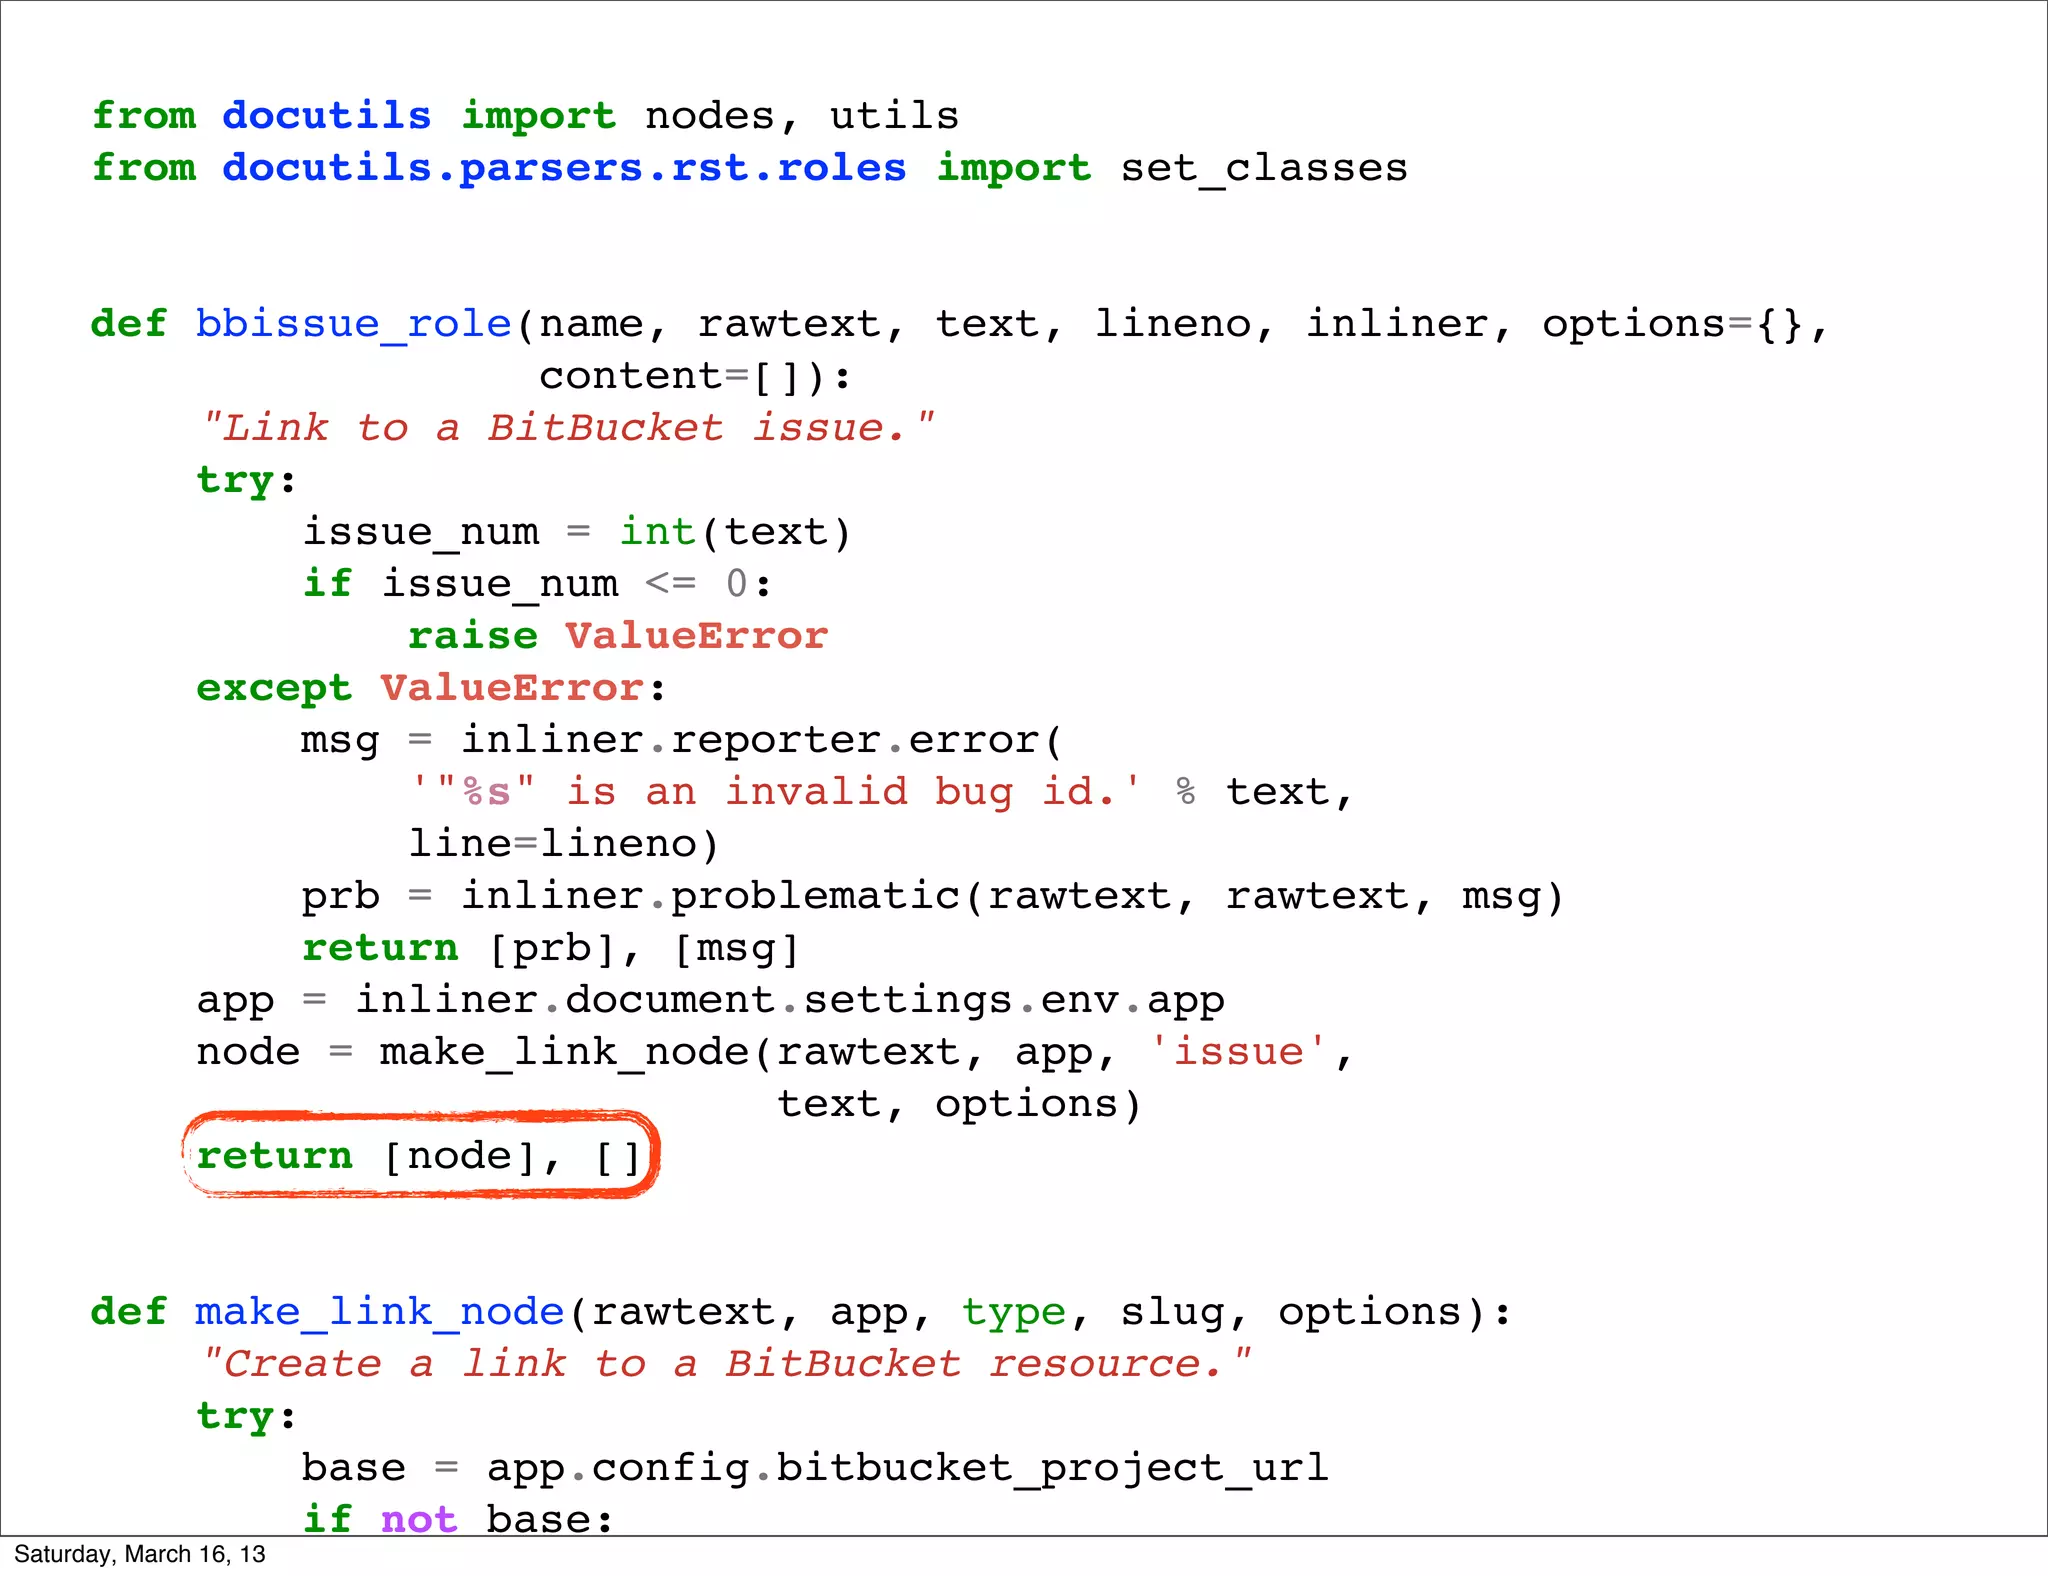
Task: Click the line 'from docutils import nodes, utils'
Action: 526,116
